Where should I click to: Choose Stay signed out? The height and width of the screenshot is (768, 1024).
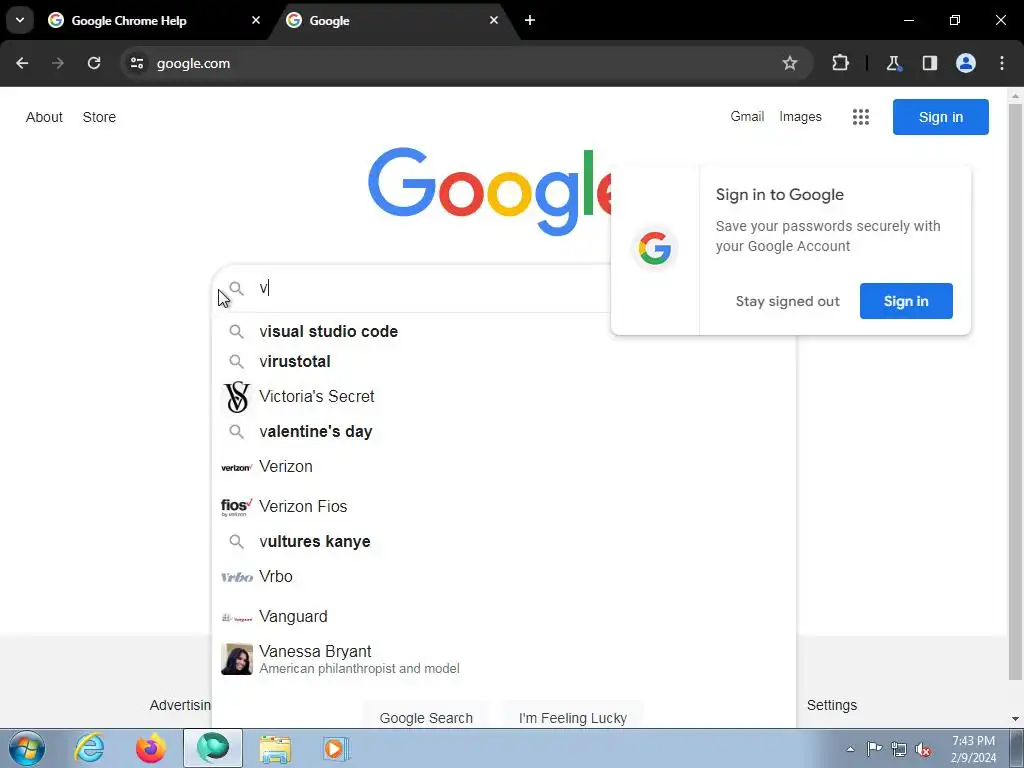click(x=788, y=301)
